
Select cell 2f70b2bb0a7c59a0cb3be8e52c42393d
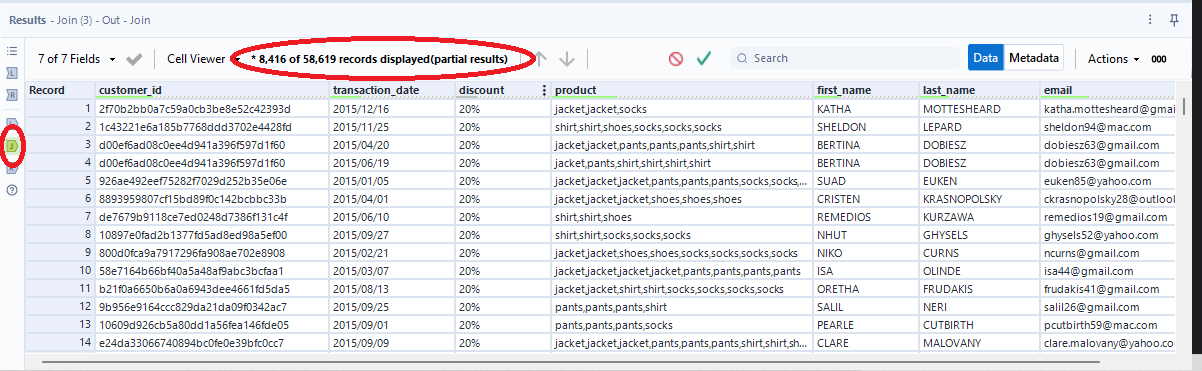coord(211,108)
